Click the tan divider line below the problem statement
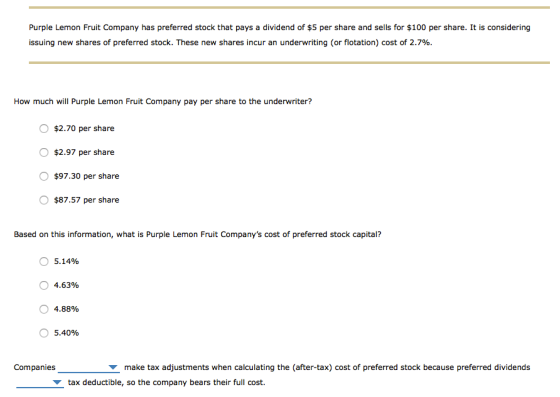 click(x=289, y=62)
